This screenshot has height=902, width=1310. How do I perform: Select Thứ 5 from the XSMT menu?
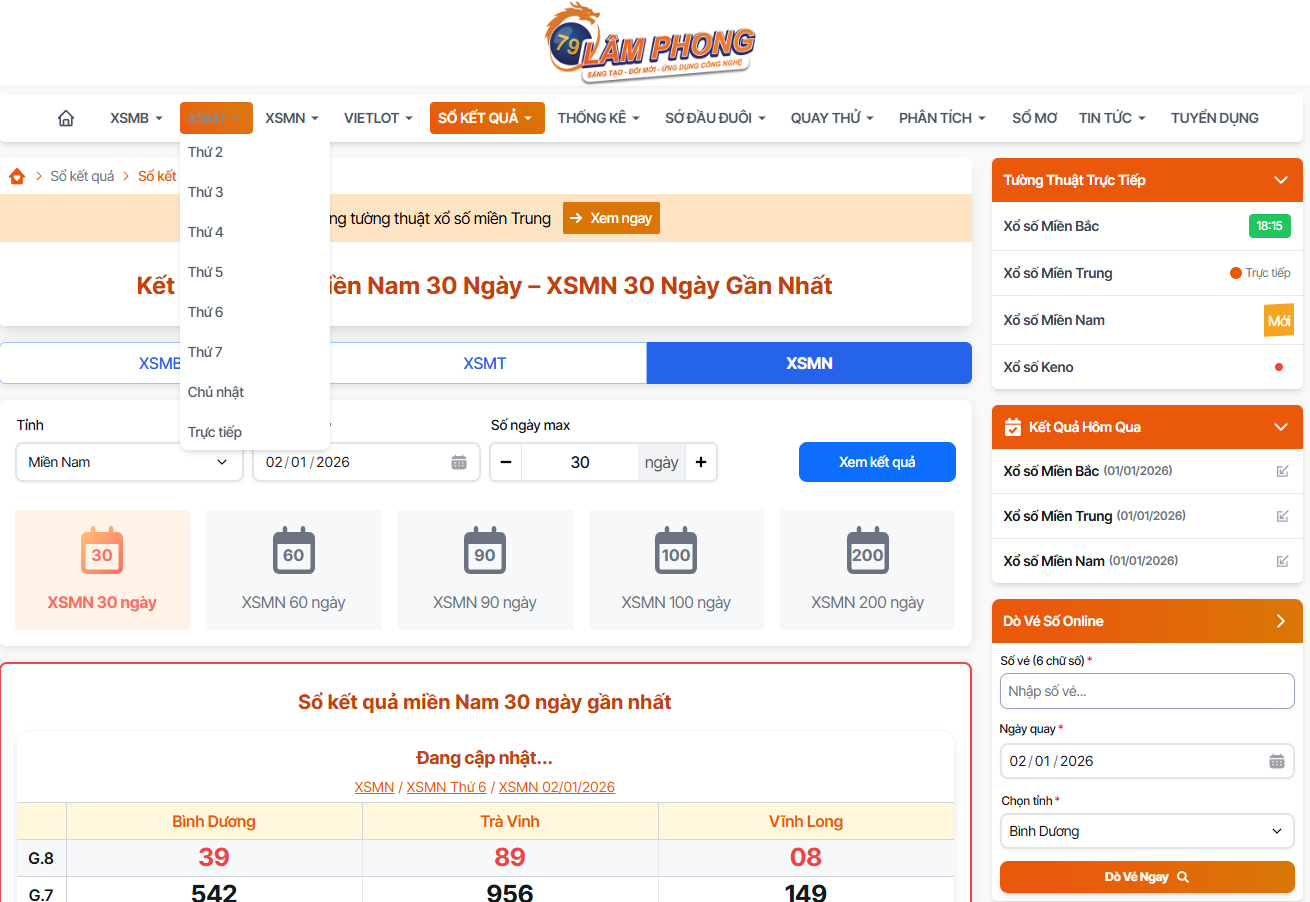[x=205, y=271]
